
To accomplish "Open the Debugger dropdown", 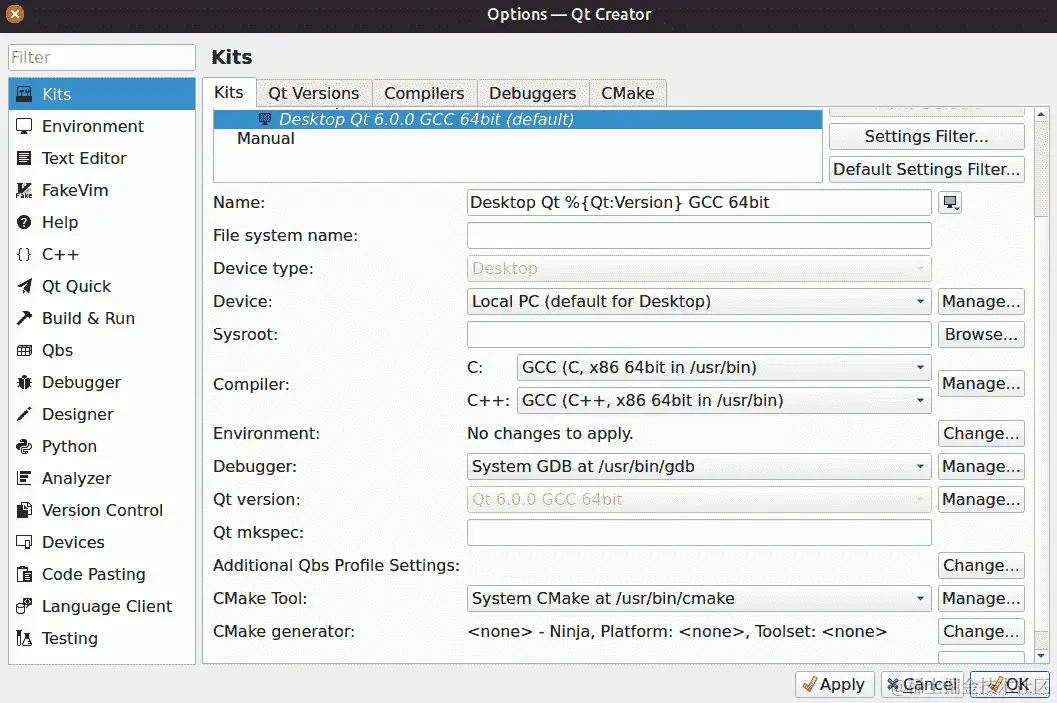I will click(x=699, y=466).
